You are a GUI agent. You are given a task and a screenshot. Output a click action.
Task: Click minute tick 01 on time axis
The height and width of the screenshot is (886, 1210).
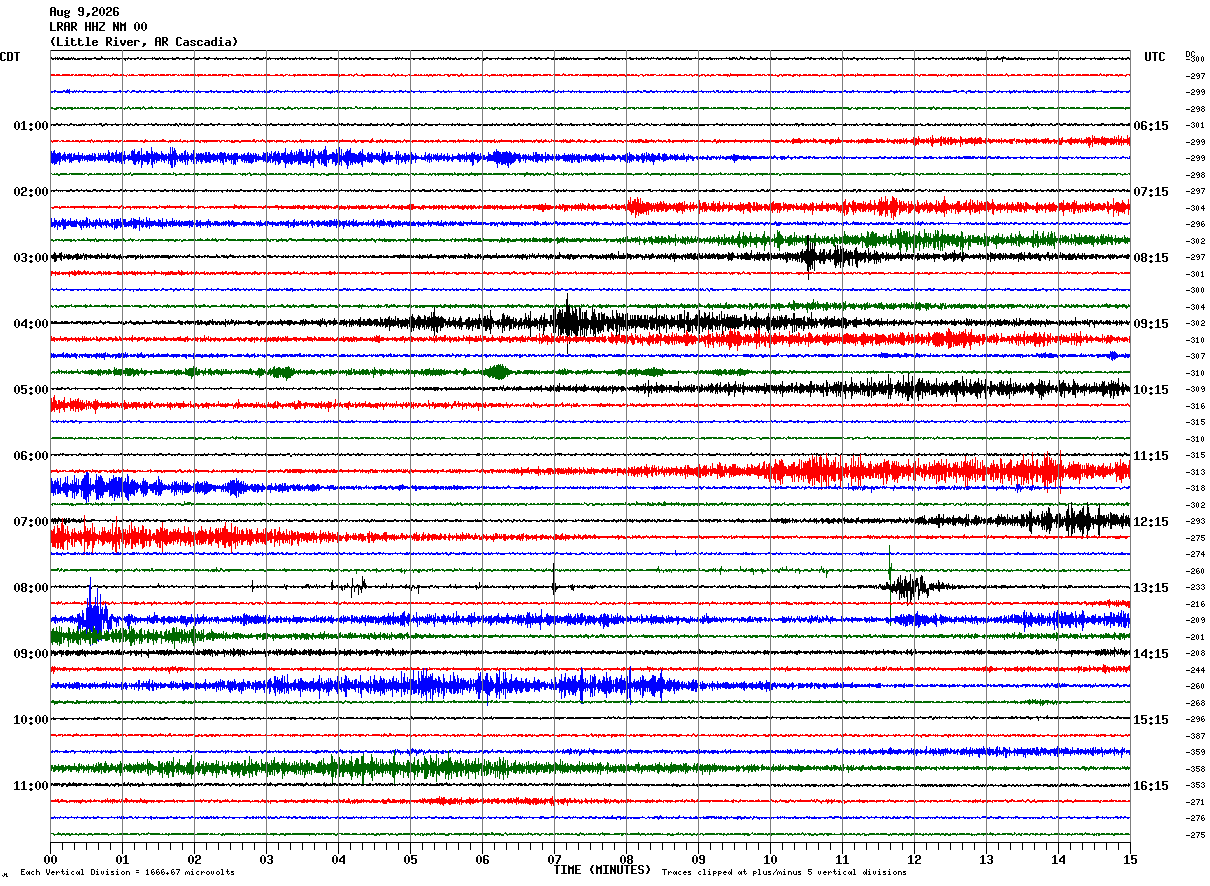click(x=122, y=859)
